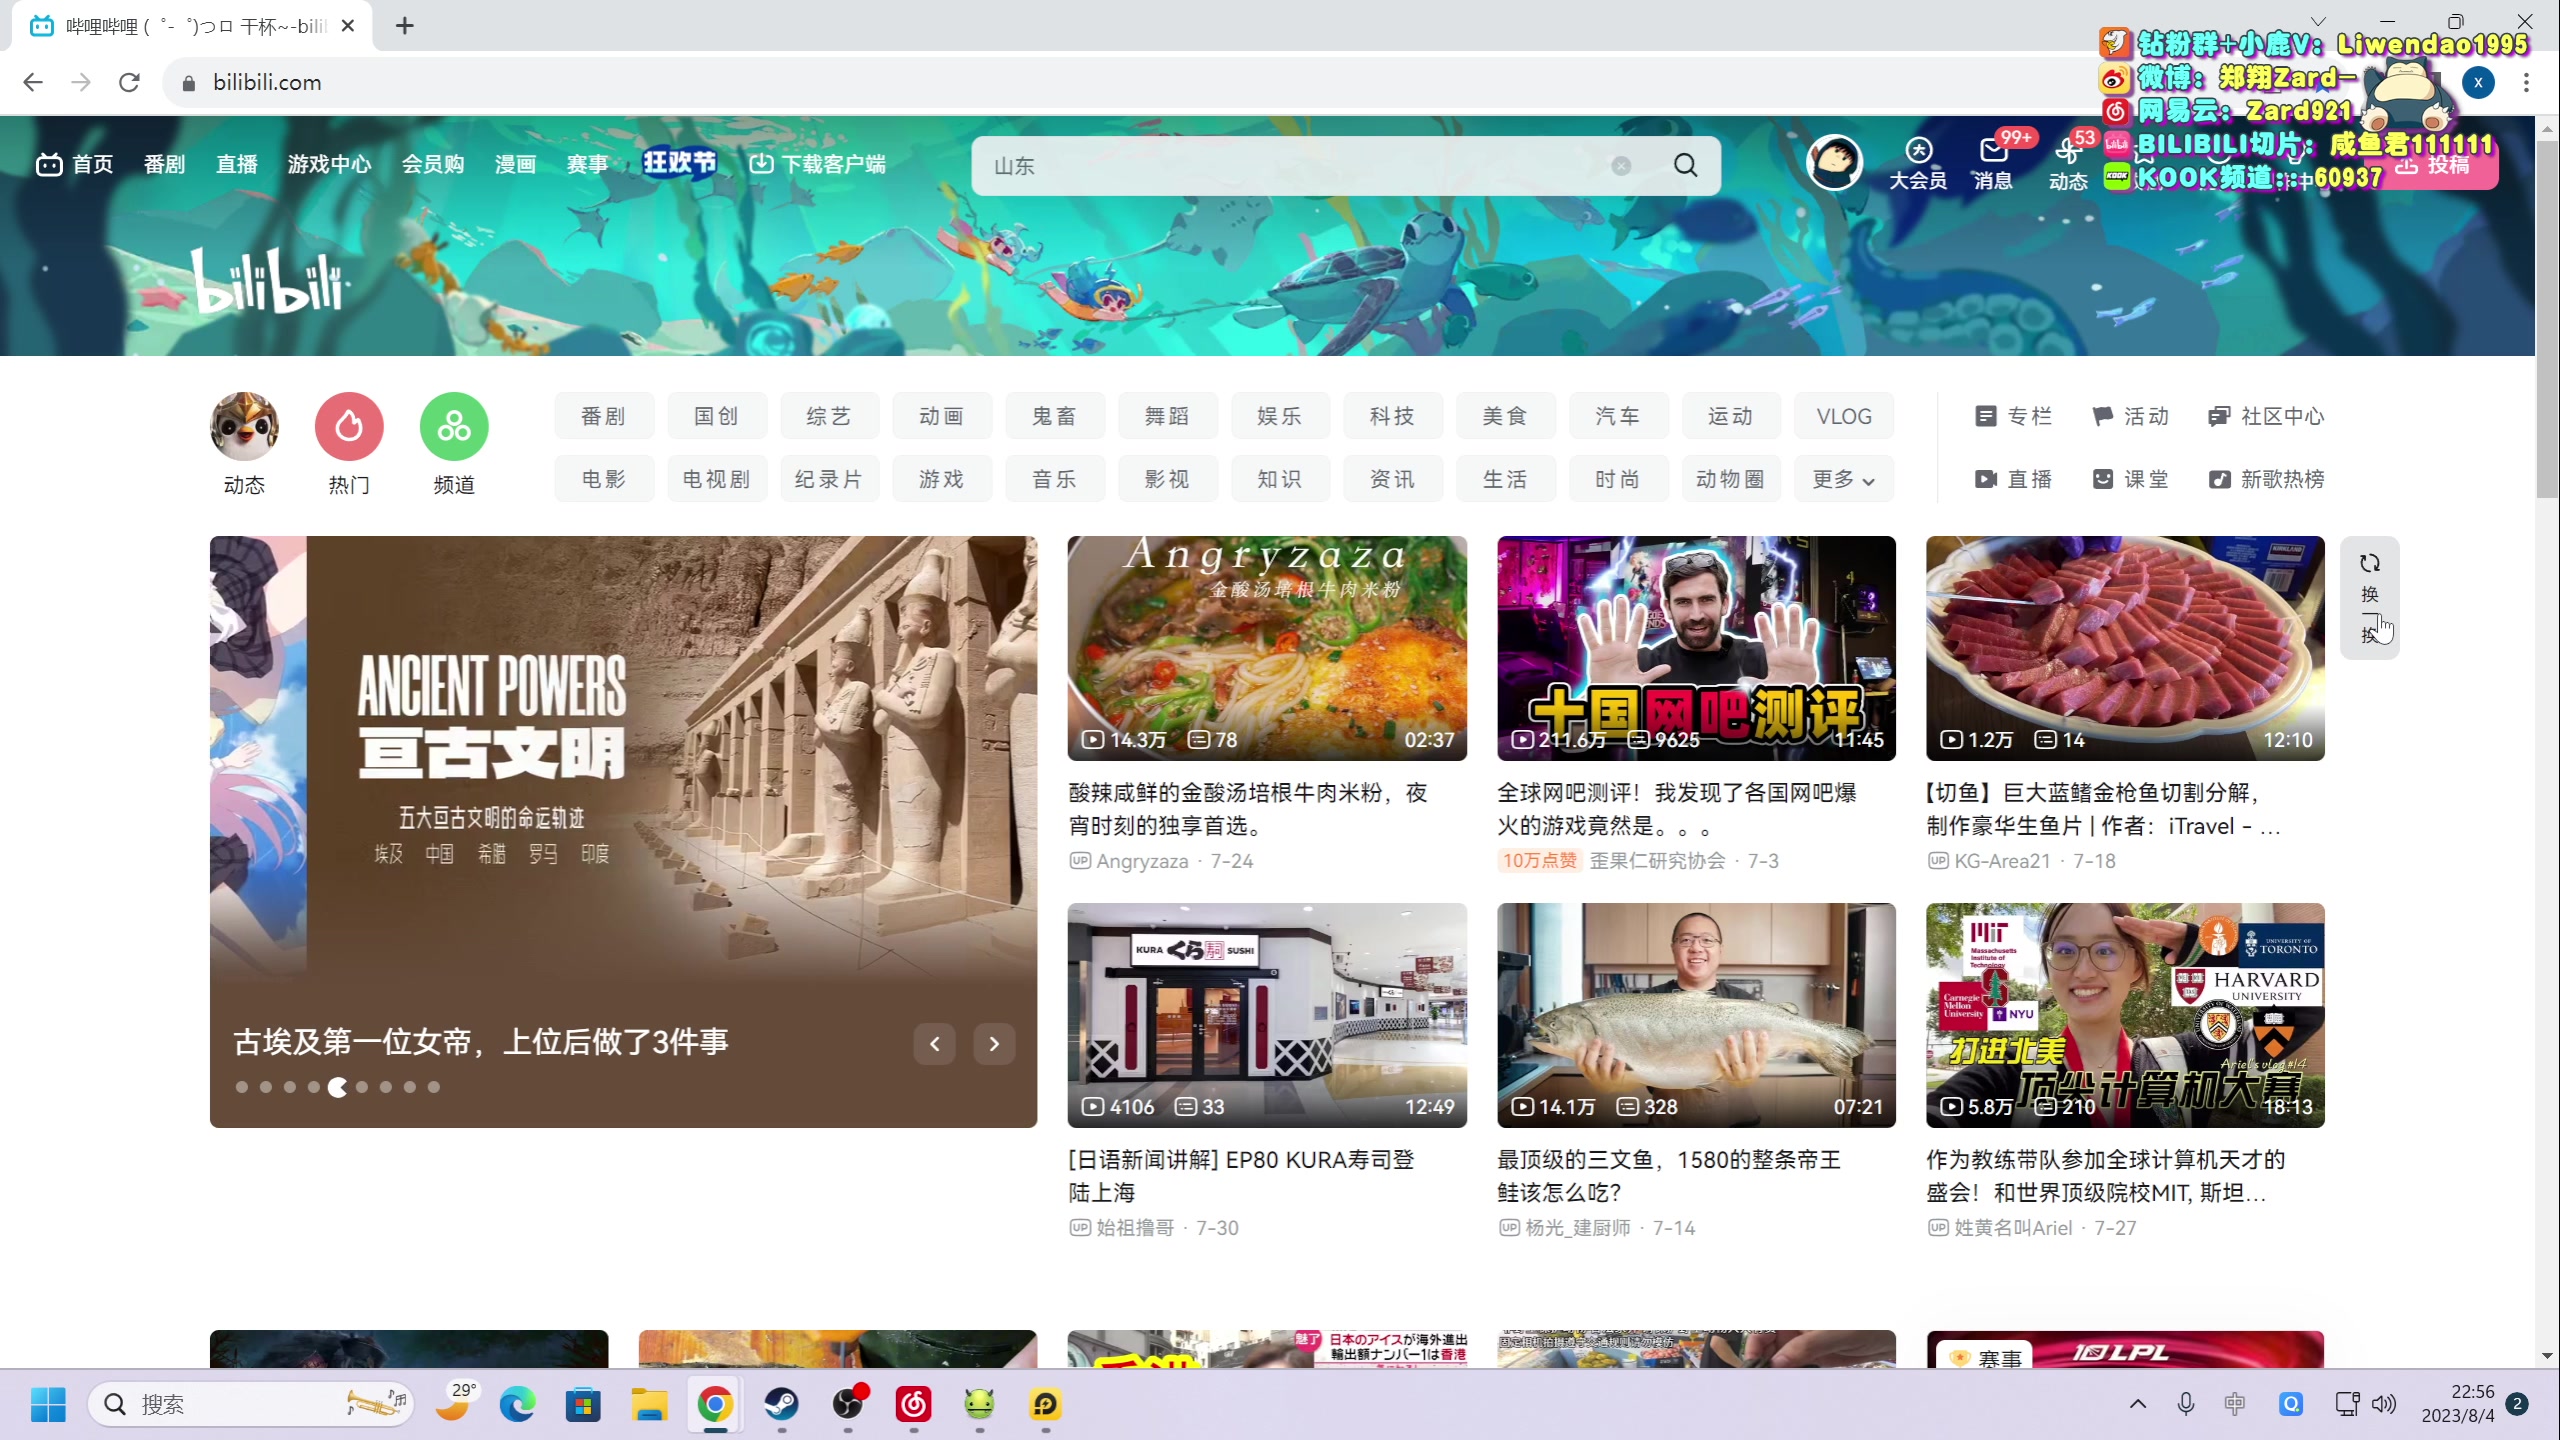Screen dimensions: 2560x1440
Task: Clear search text with the X icon
Action: point(1621,166)
